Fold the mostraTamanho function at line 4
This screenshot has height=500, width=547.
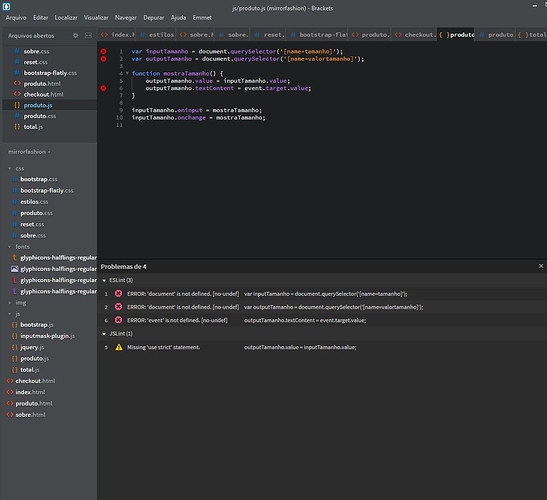(x=127, y=73)
